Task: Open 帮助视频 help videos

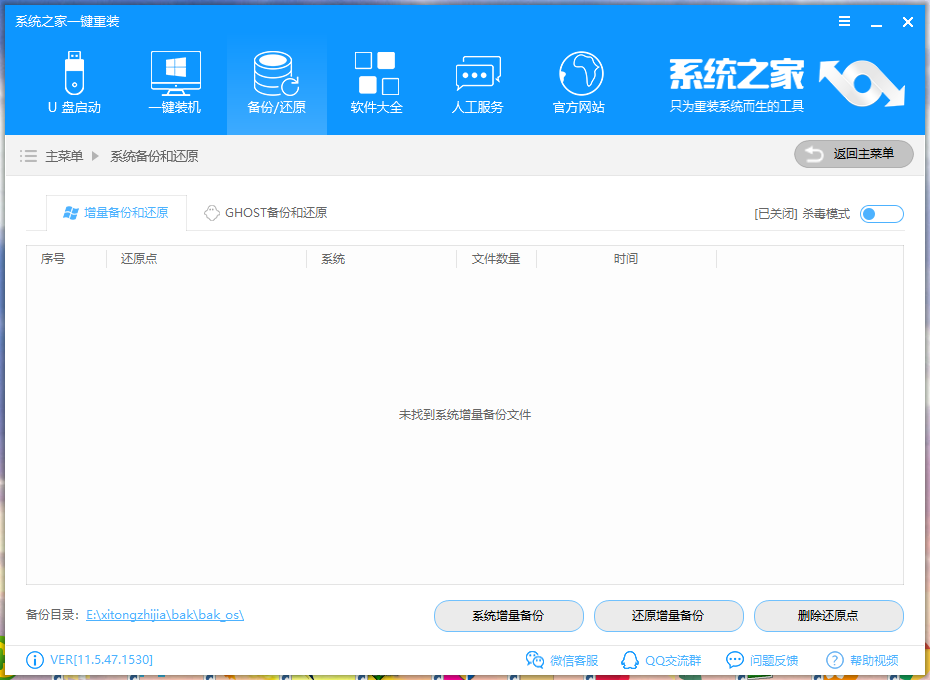Action: pos(862,660)
